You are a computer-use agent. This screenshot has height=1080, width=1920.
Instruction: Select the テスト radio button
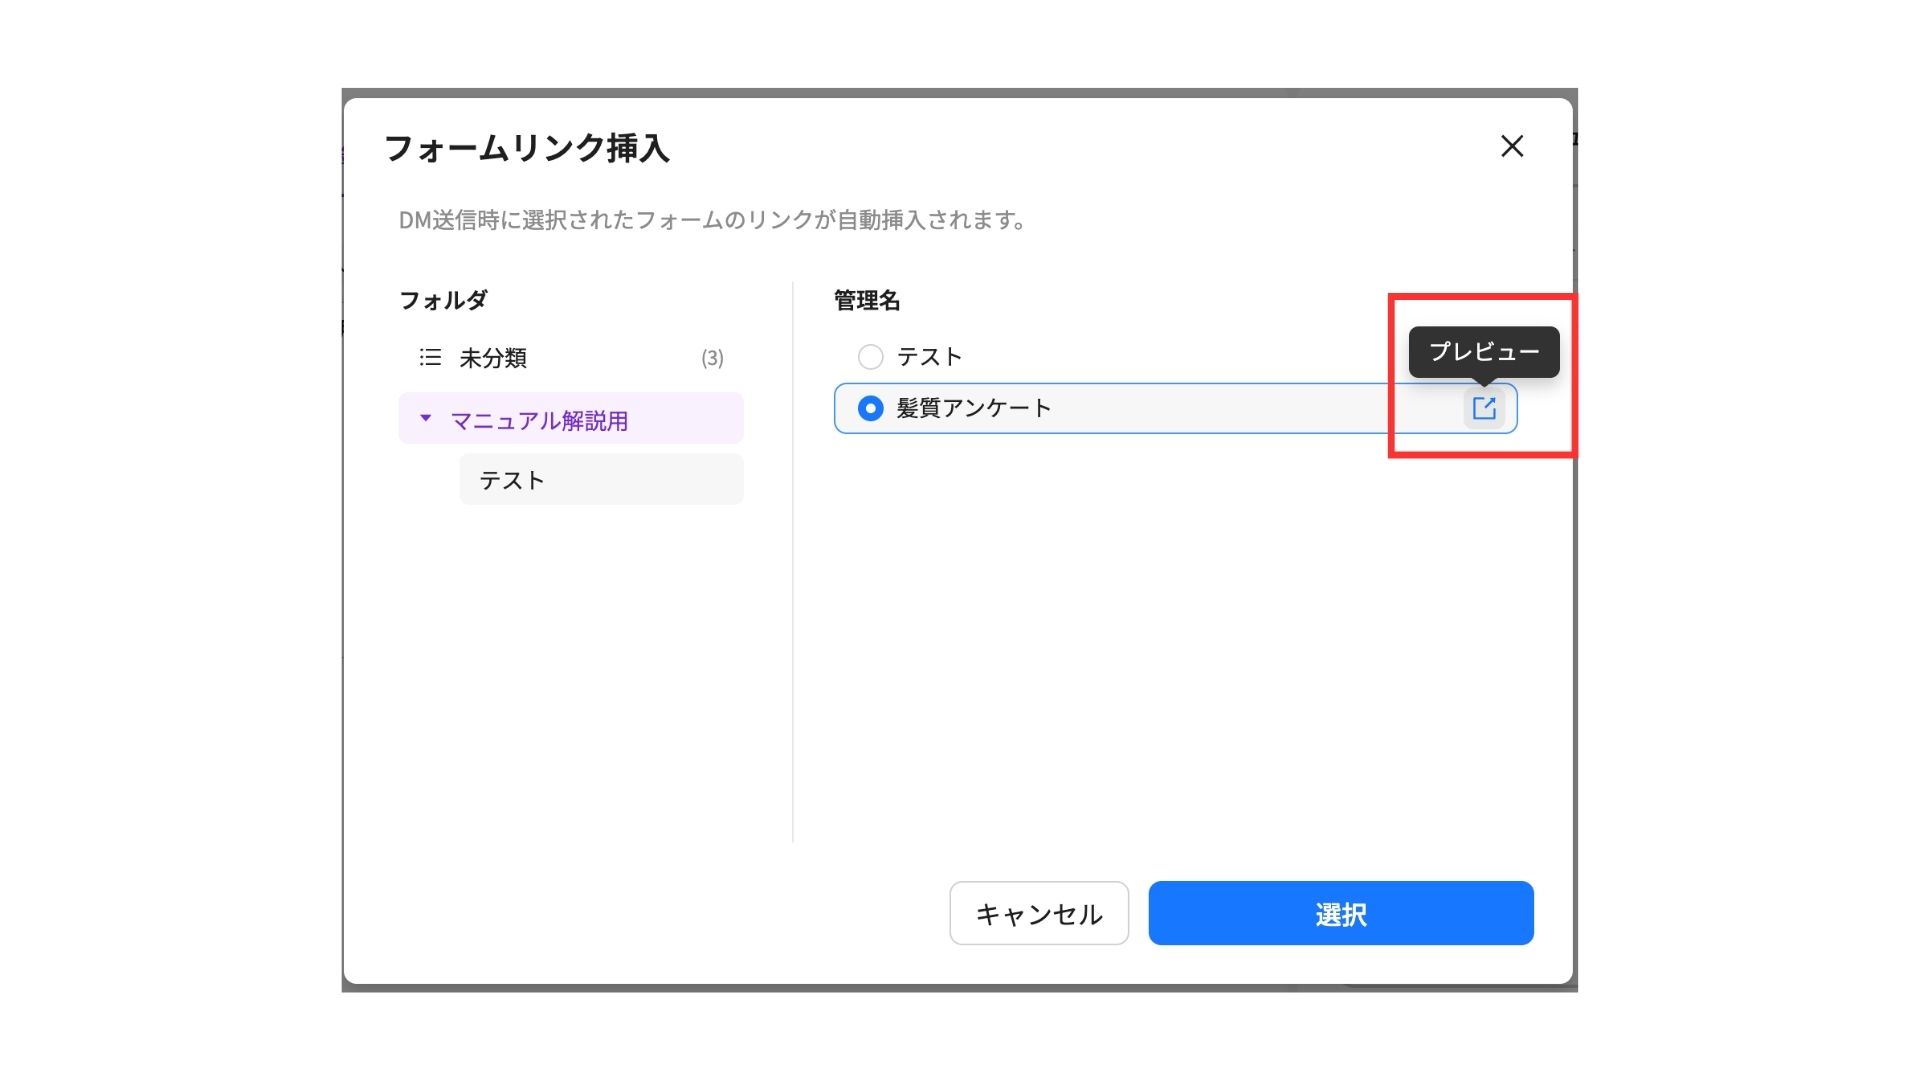pyautogui.click(x=870, y=357)
